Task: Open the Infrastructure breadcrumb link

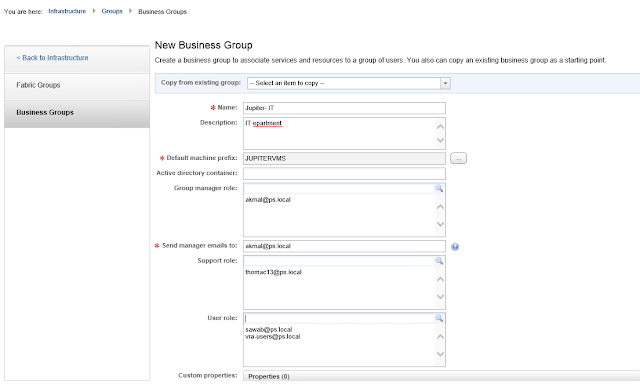Action: click(67, 11)
